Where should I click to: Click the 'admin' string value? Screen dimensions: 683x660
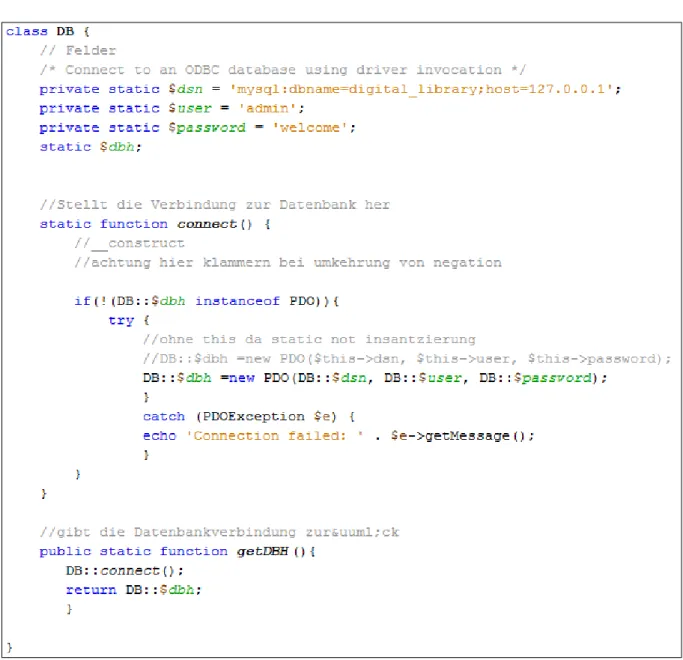(x=267, y=108)
